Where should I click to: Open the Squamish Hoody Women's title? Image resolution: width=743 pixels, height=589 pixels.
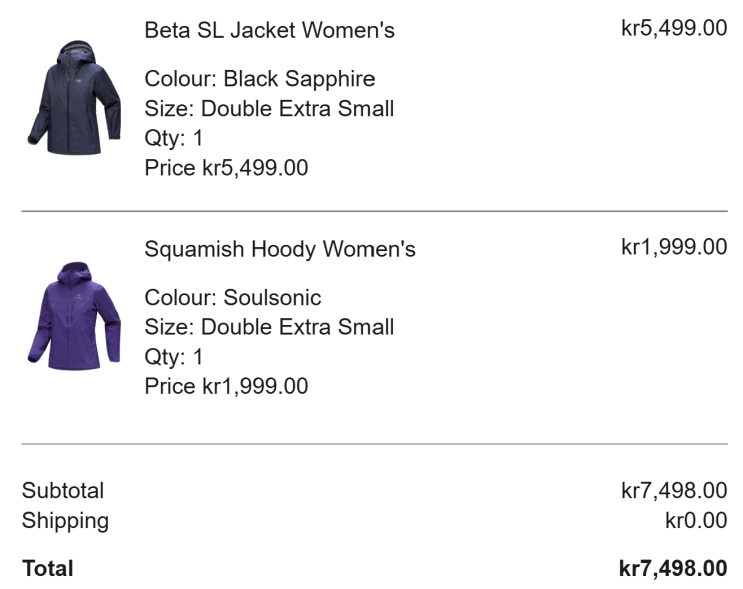click(x=280, y=249)
